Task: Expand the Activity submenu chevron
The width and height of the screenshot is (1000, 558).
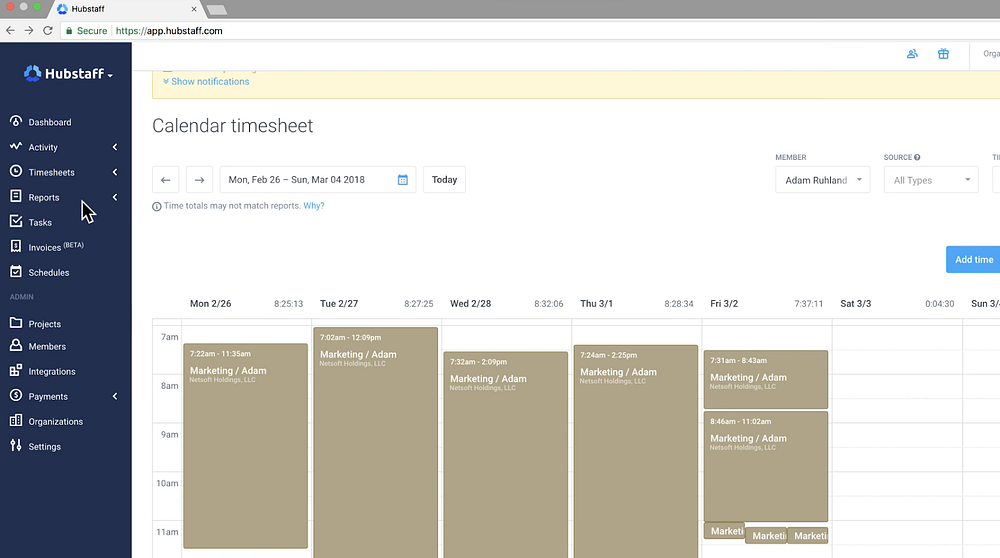Action: [115, 147]
